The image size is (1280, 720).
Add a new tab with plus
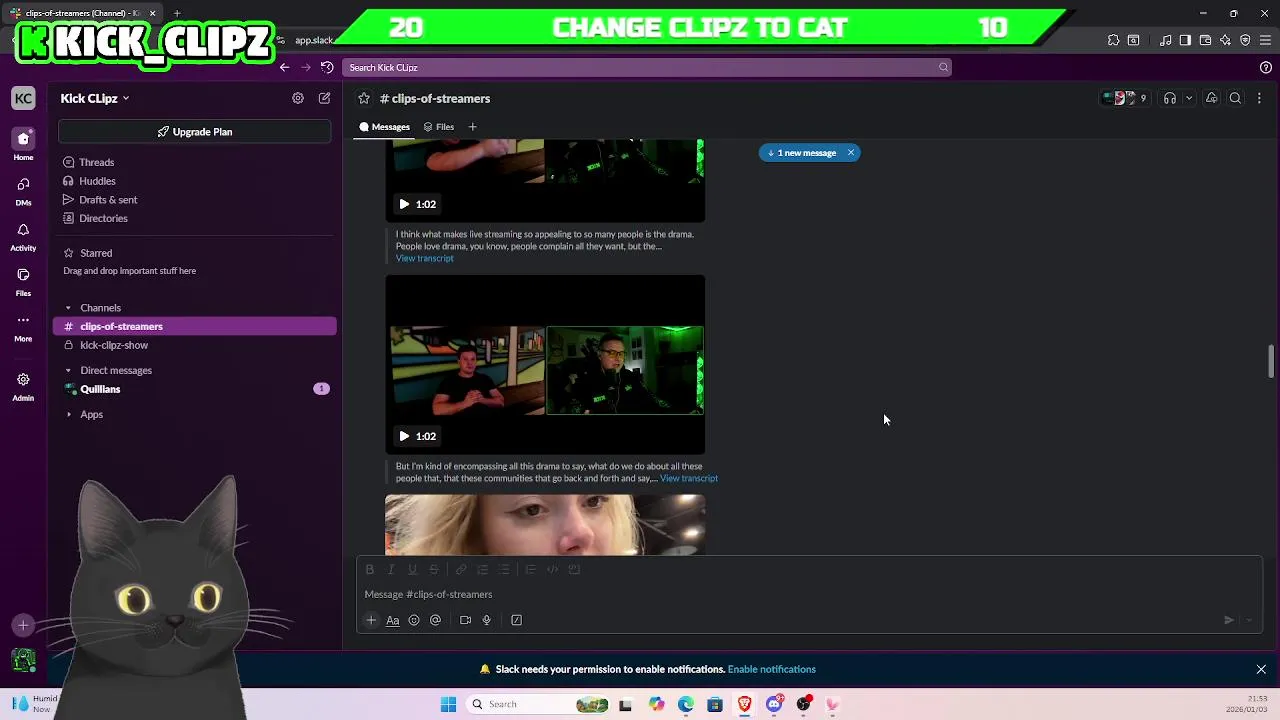pyautogui.click(x=472, y=127)
